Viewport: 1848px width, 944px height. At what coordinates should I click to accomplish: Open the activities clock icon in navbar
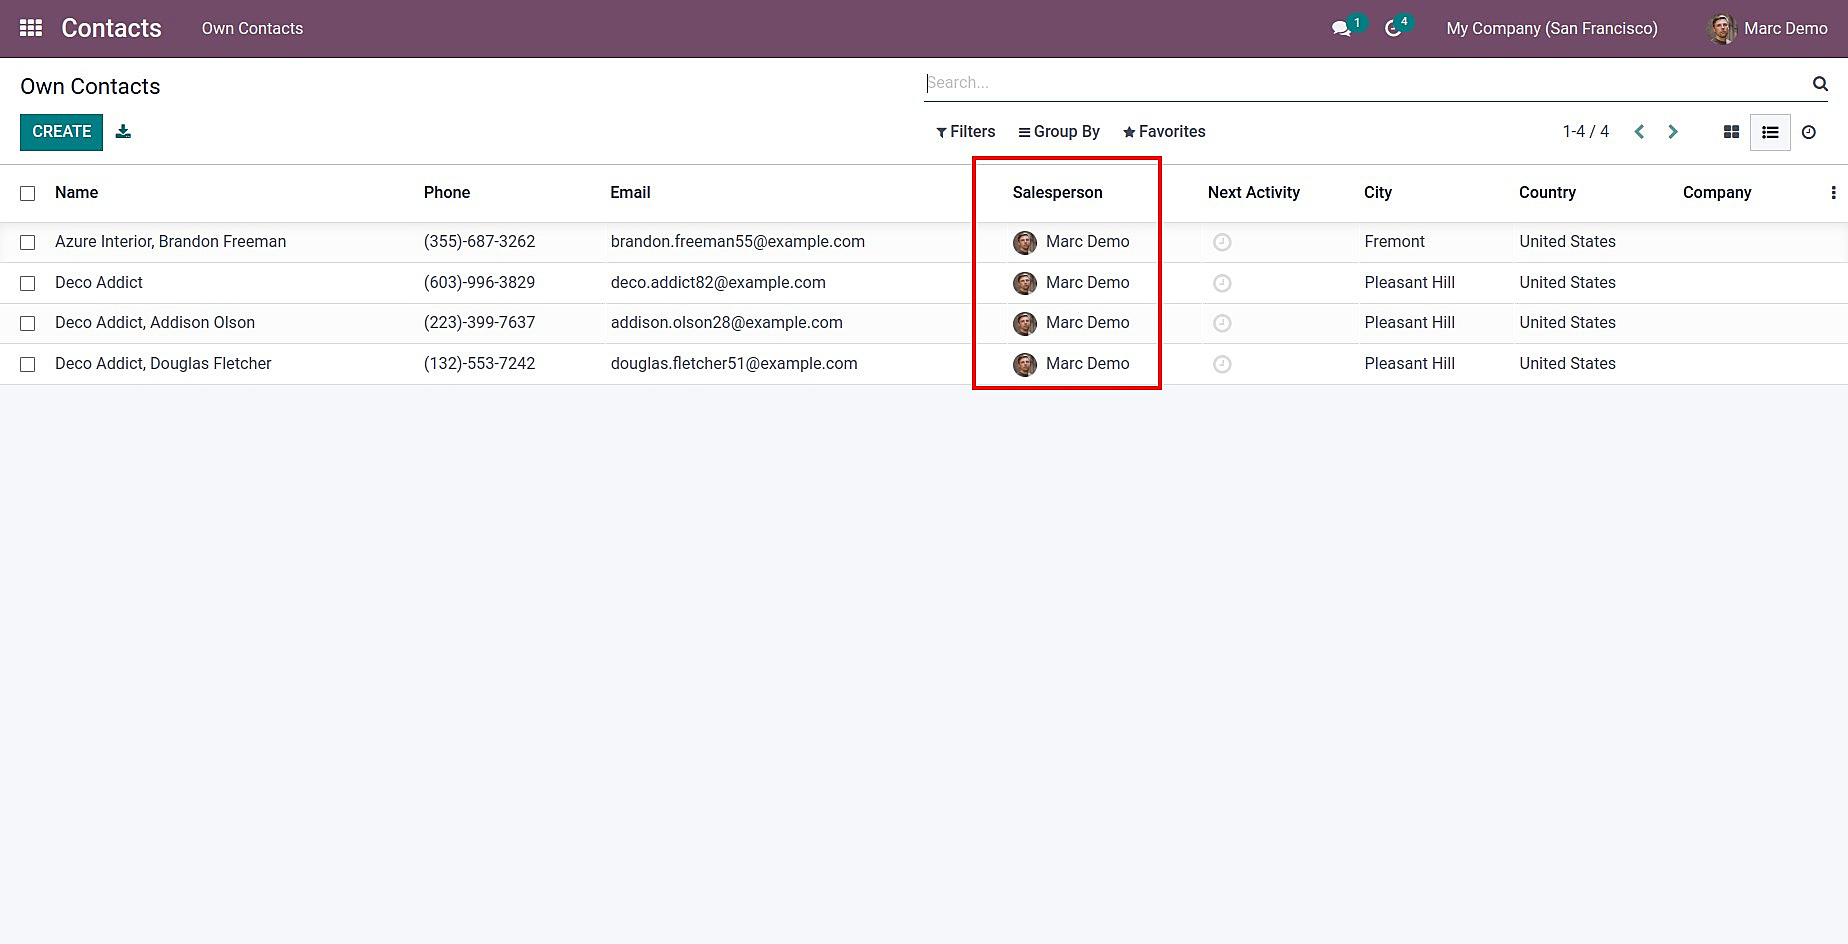coord(1393,29)
